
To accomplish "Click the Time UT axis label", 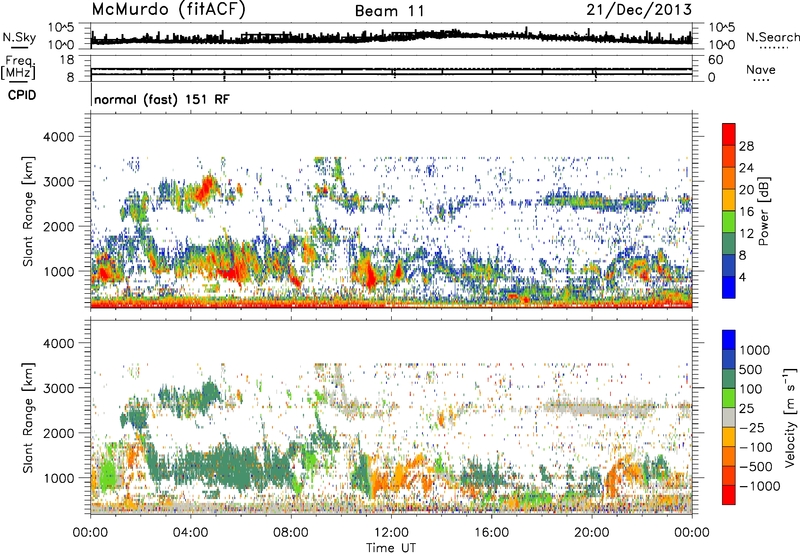I will [x=391, y=548].
